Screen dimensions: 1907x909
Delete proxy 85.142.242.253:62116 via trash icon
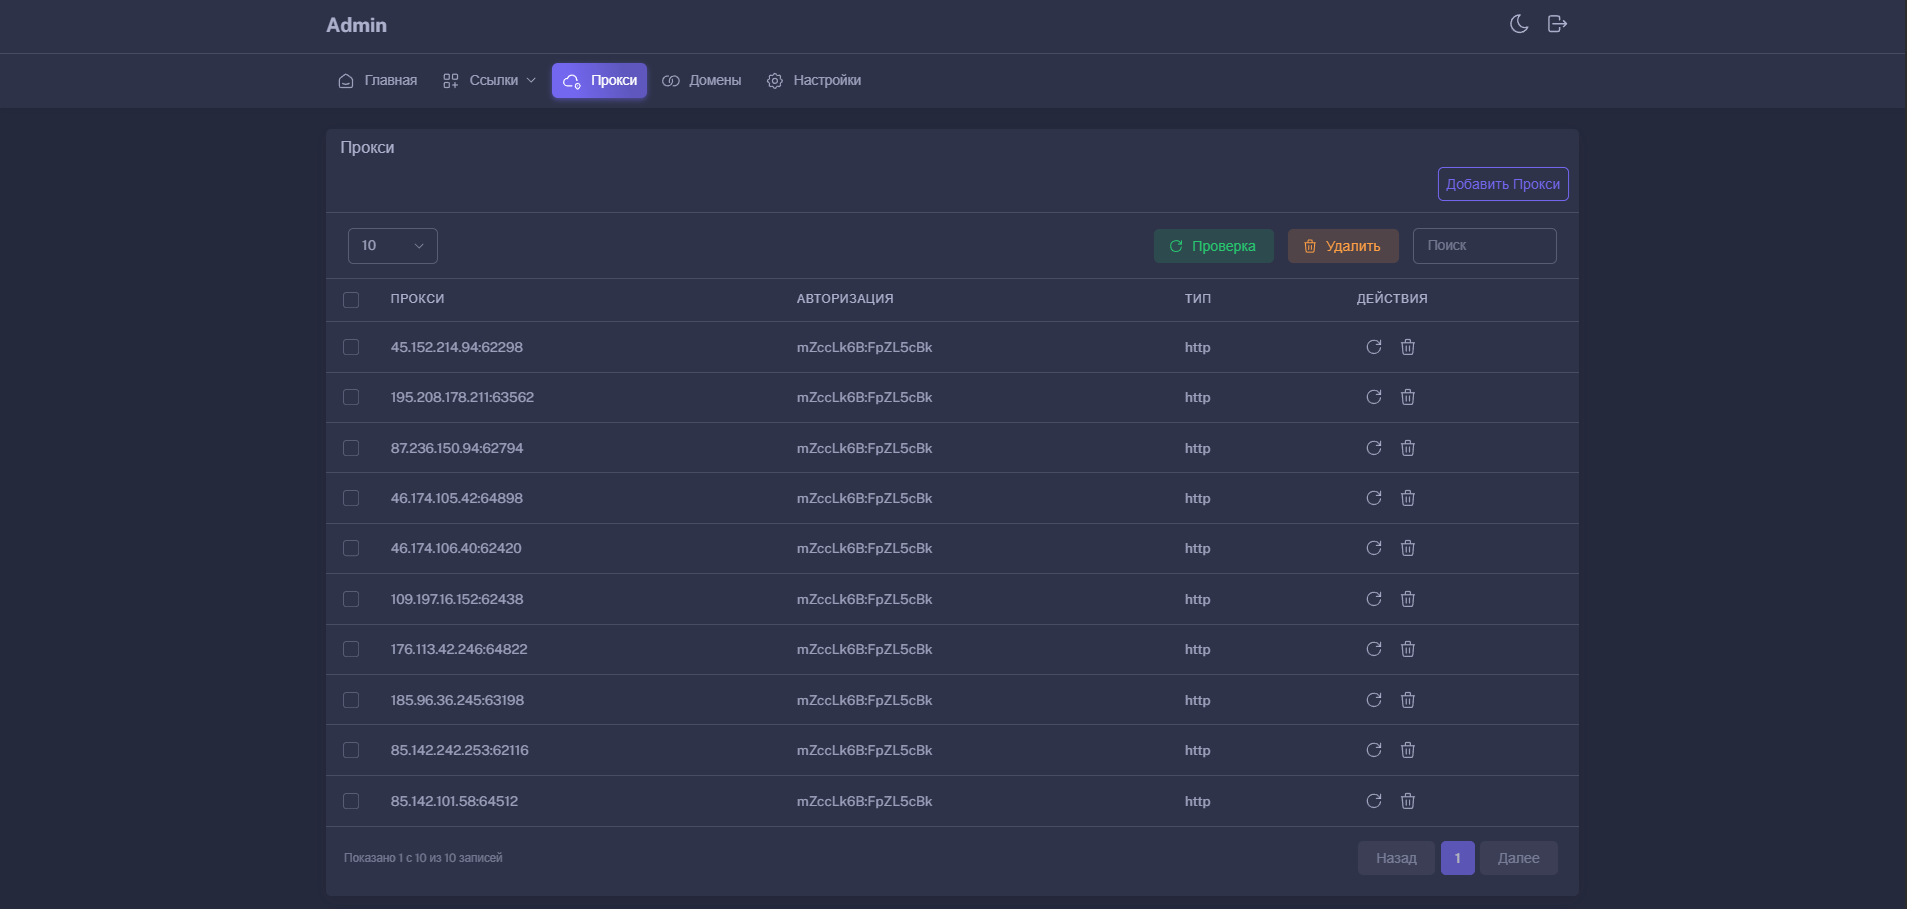[1408, 750]
